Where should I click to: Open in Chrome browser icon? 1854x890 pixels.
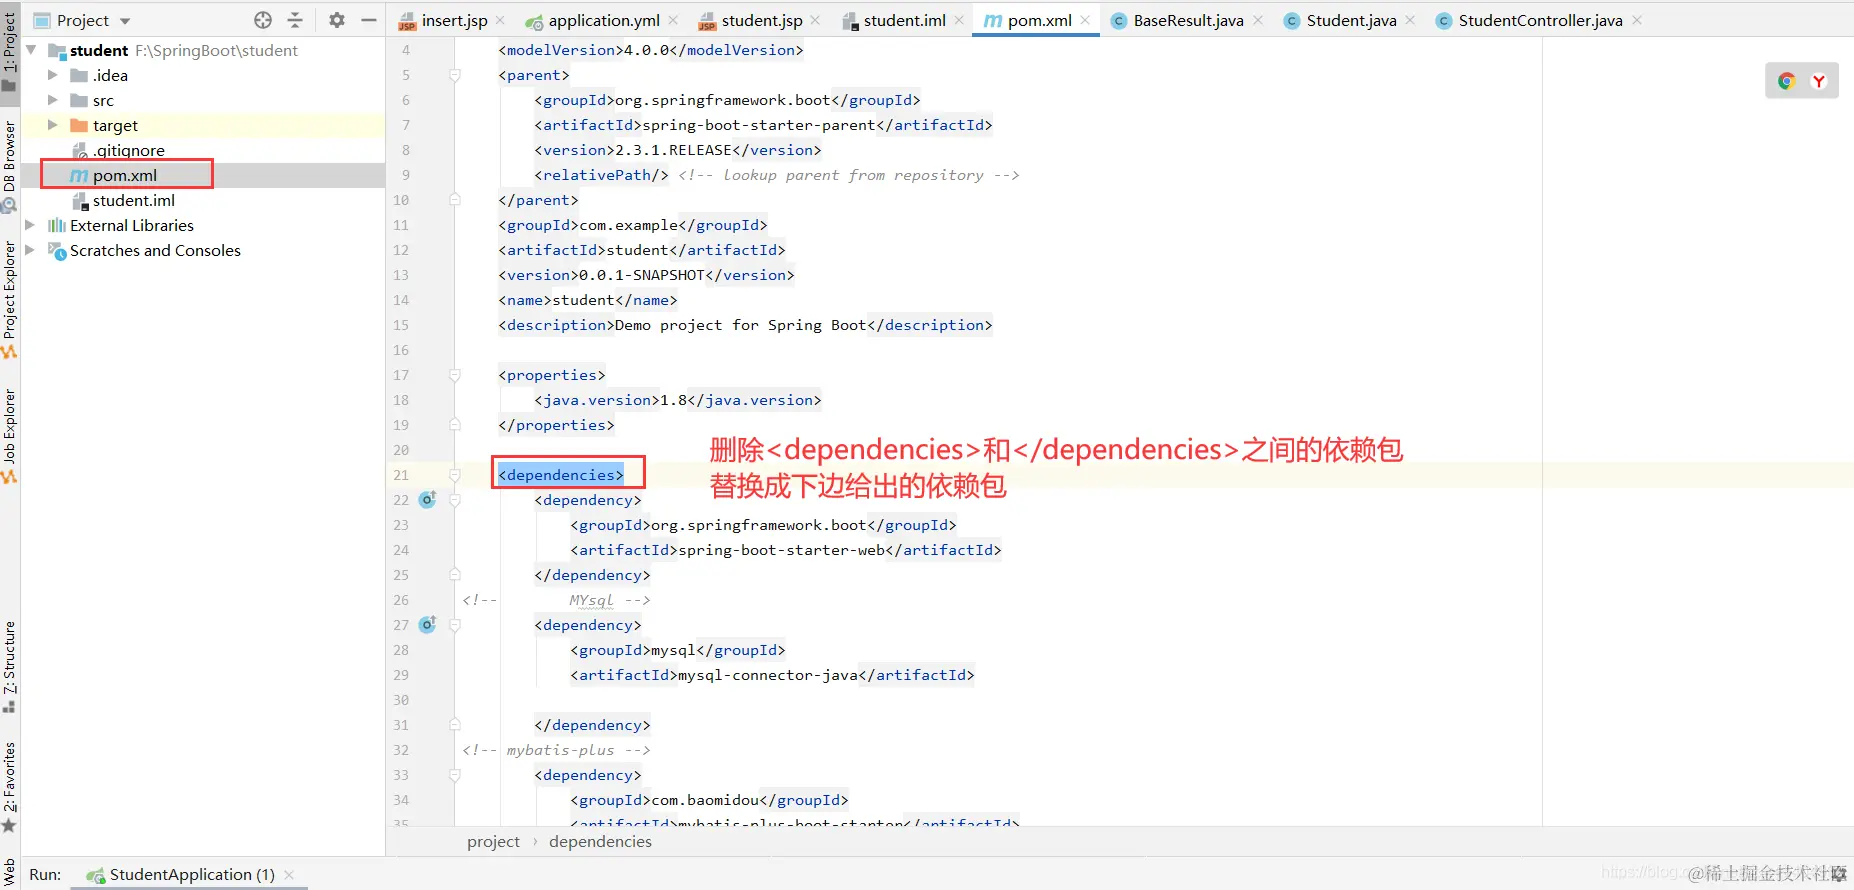click(x=1787, y=81)
